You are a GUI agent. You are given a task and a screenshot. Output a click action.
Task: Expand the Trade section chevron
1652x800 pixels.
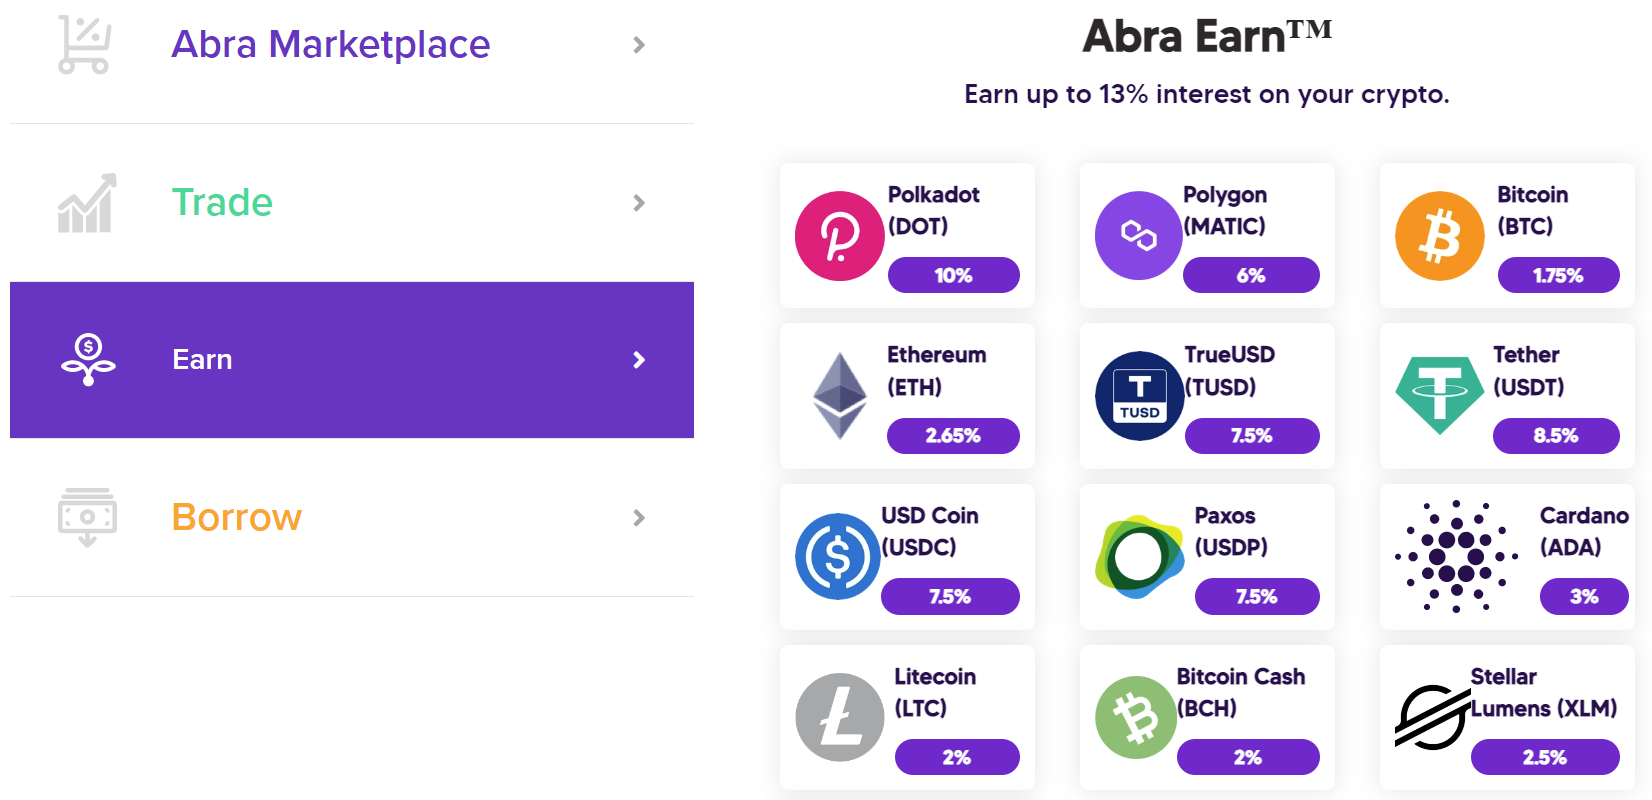(639, 203)
